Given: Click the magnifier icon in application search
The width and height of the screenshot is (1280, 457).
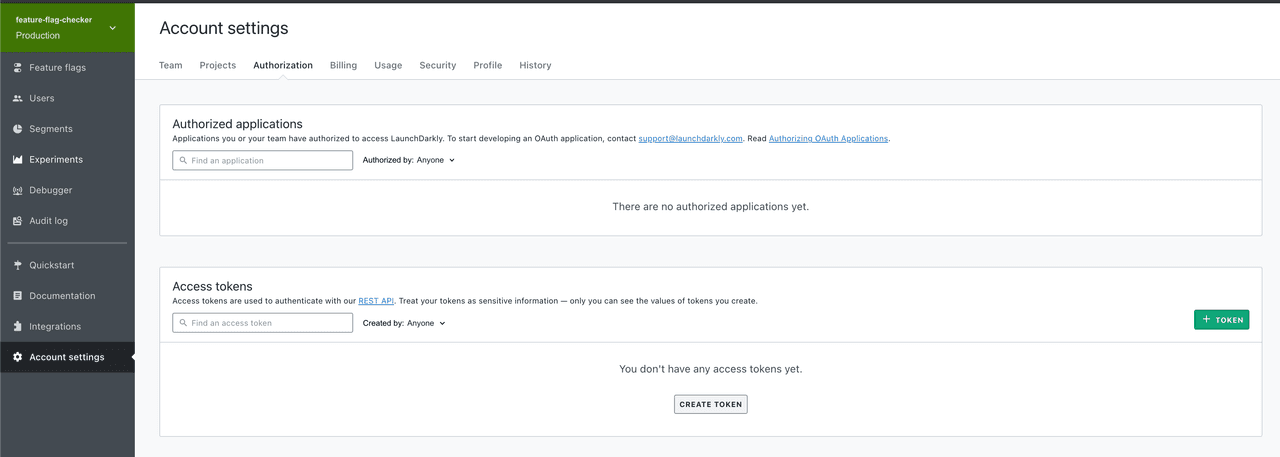Looking at the screenshot, I should [x=183, y=160].
